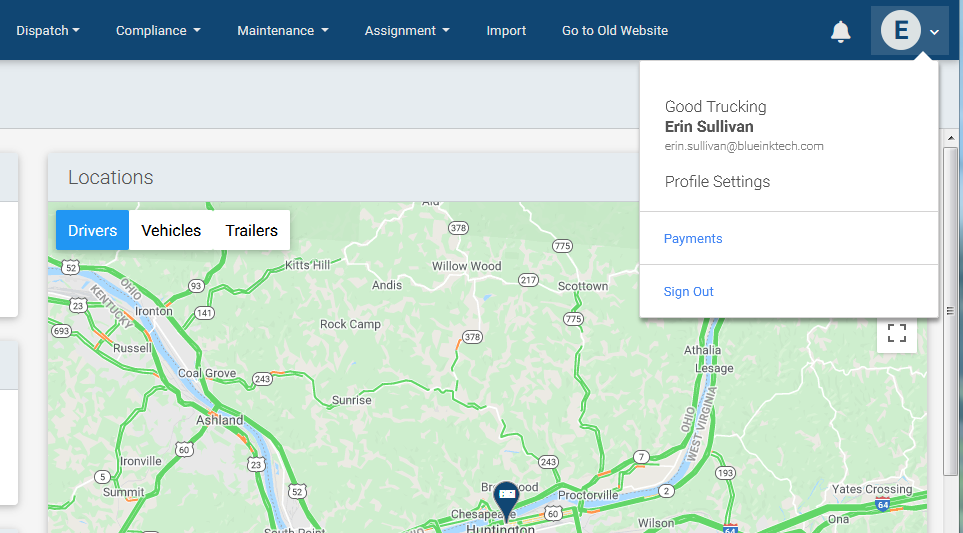The image size is (963, 533).
Task: Select the Drivers map tab
Action: tap(92, 230)
